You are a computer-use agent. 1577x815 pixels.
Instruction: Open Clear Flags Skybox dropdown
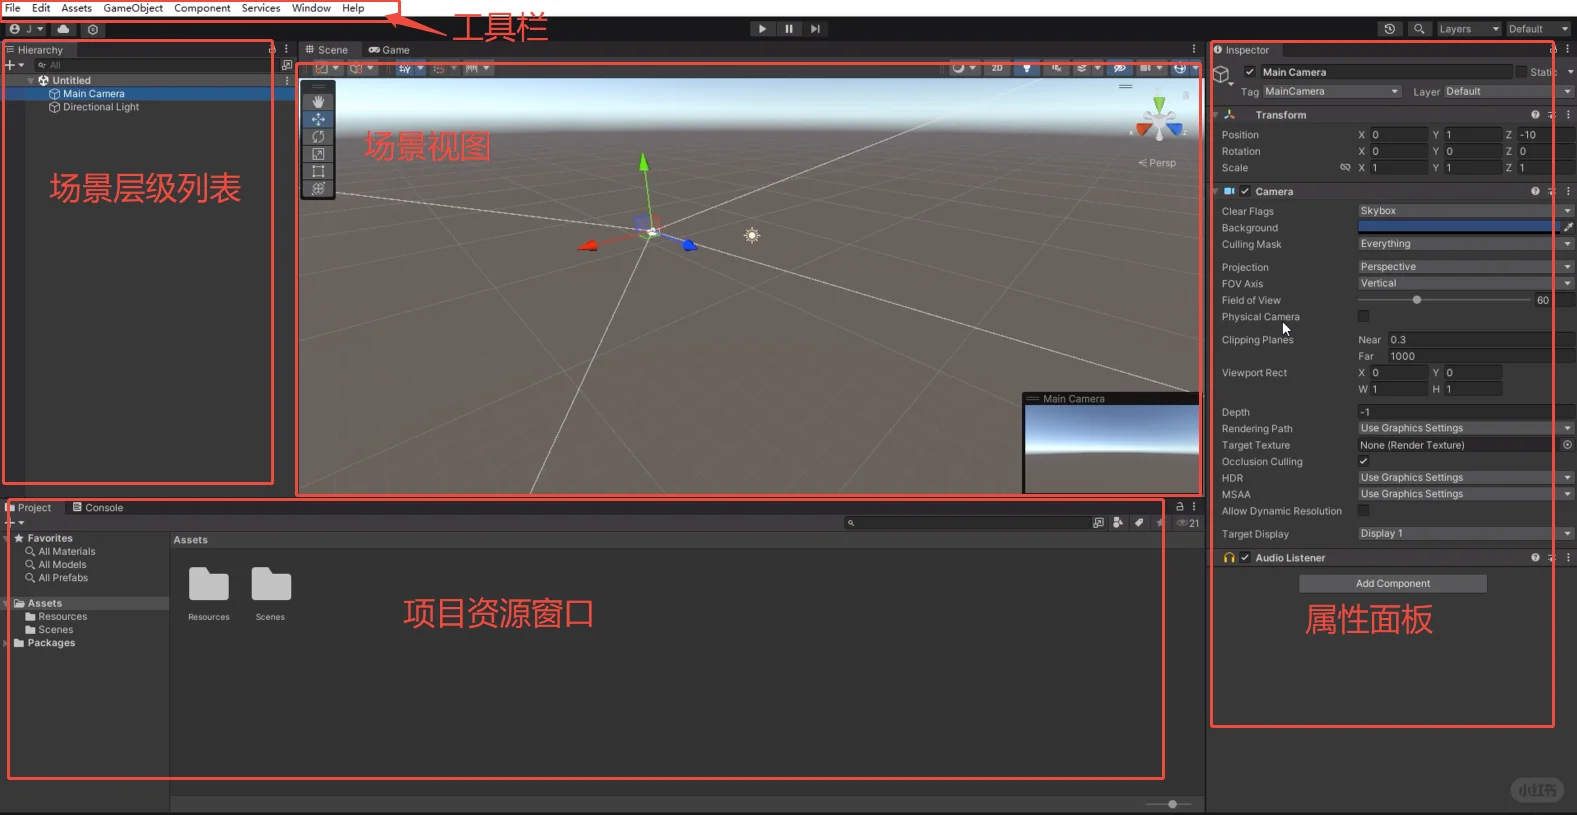pyautogui.click(x=1465, y=211)
